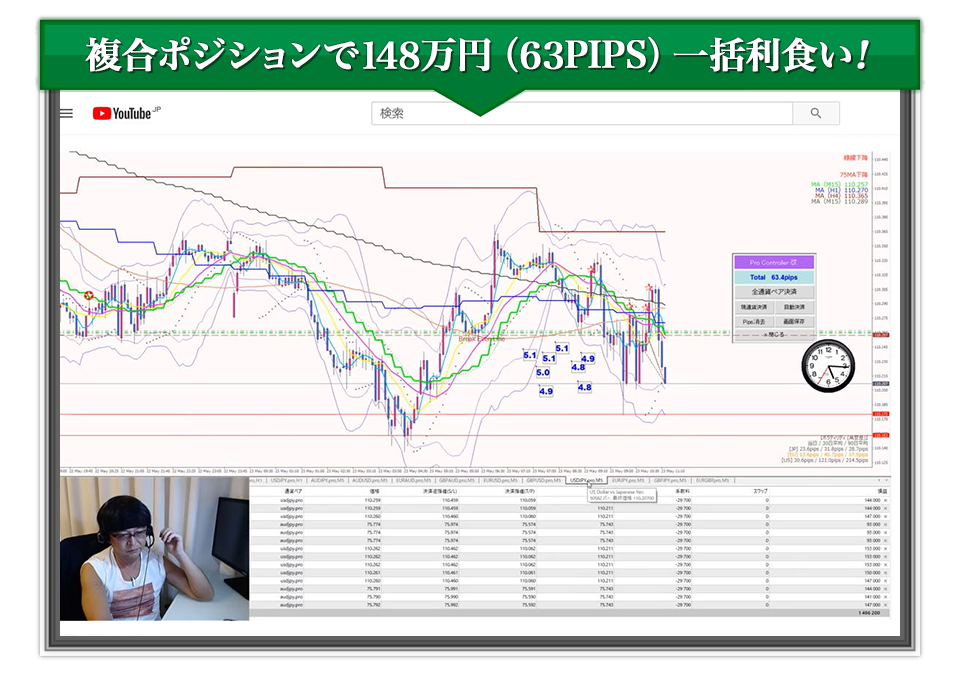Screen dimensions: 960x675
Task: Switch to the GBPAUD.pro,M5 chart tab
Action: pyautogui.click(x=456, y=480)
